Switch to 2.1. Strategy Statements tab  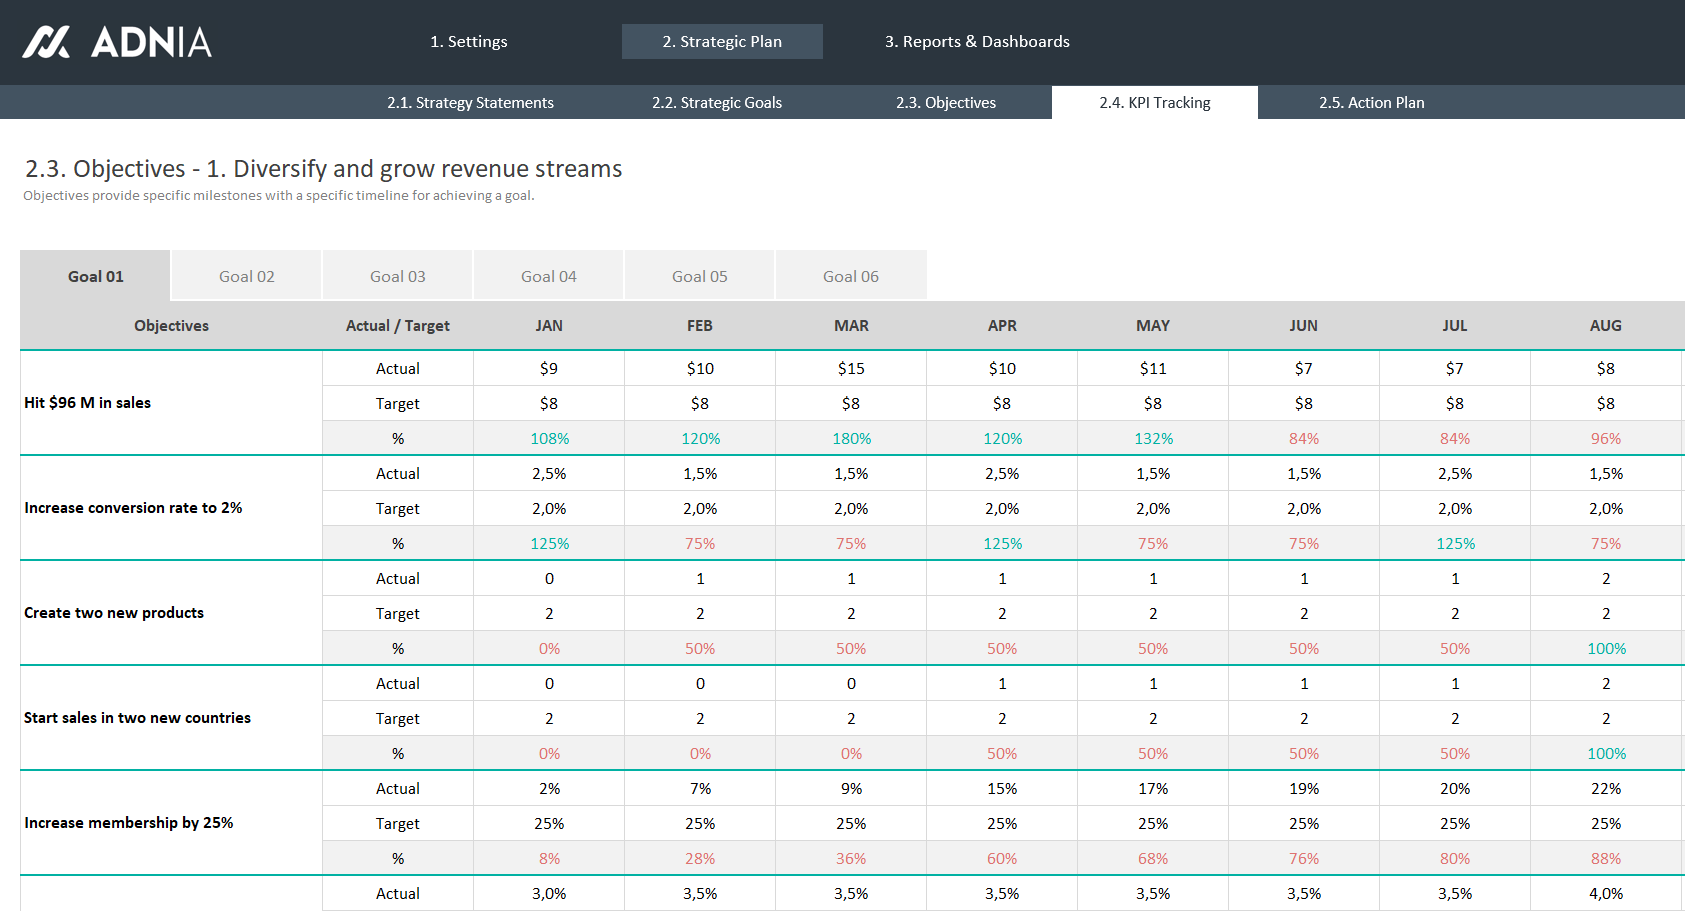470,103
